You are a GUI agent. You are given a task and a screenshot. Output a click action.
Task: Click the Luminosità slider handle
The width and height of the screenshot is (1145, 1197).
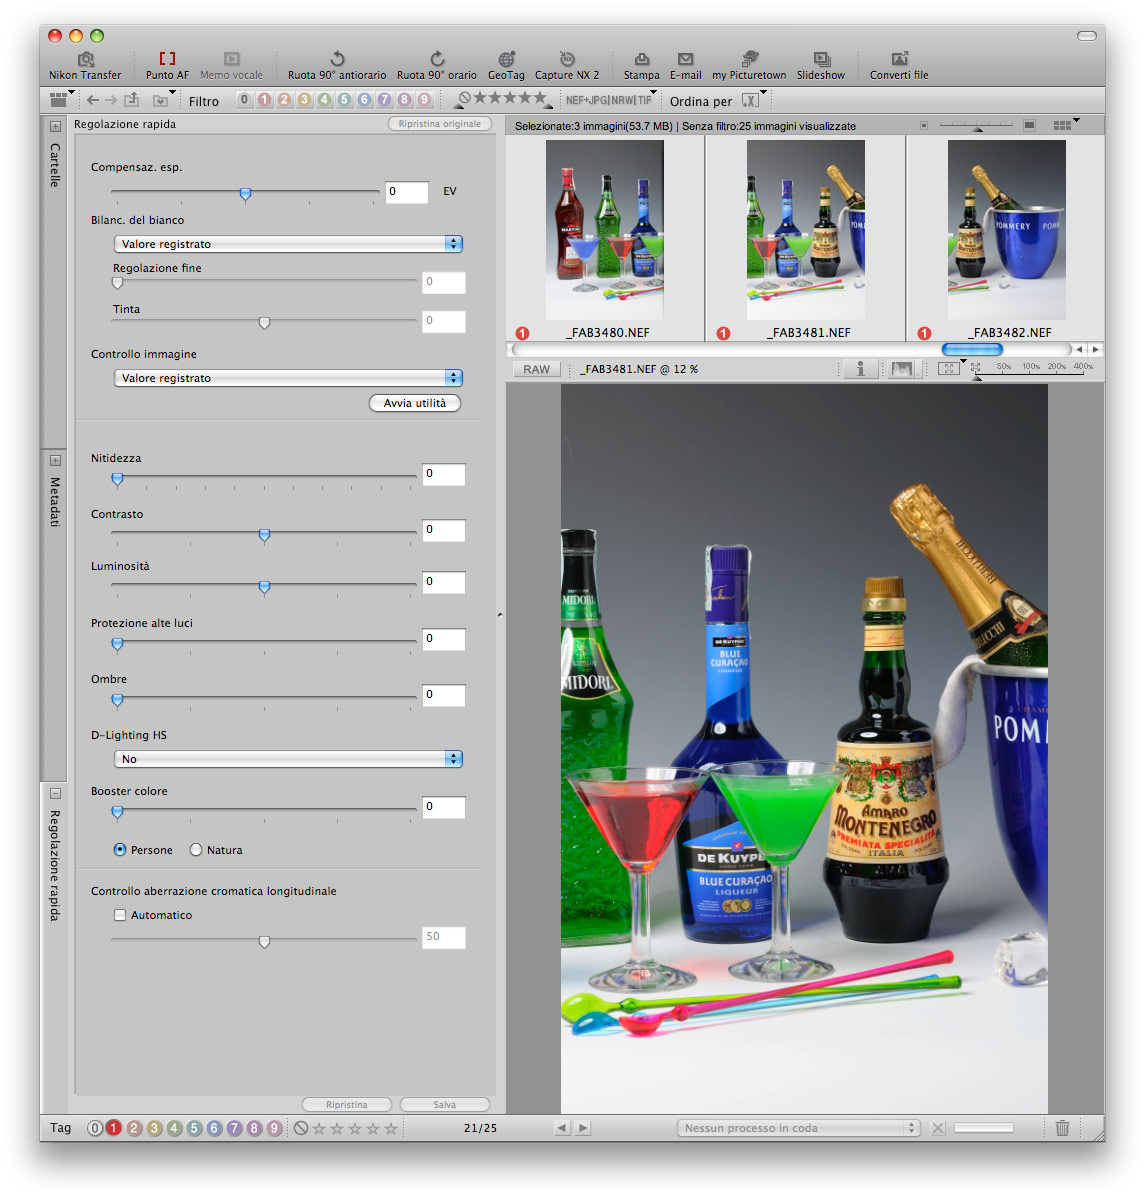(x=264, y=588)
